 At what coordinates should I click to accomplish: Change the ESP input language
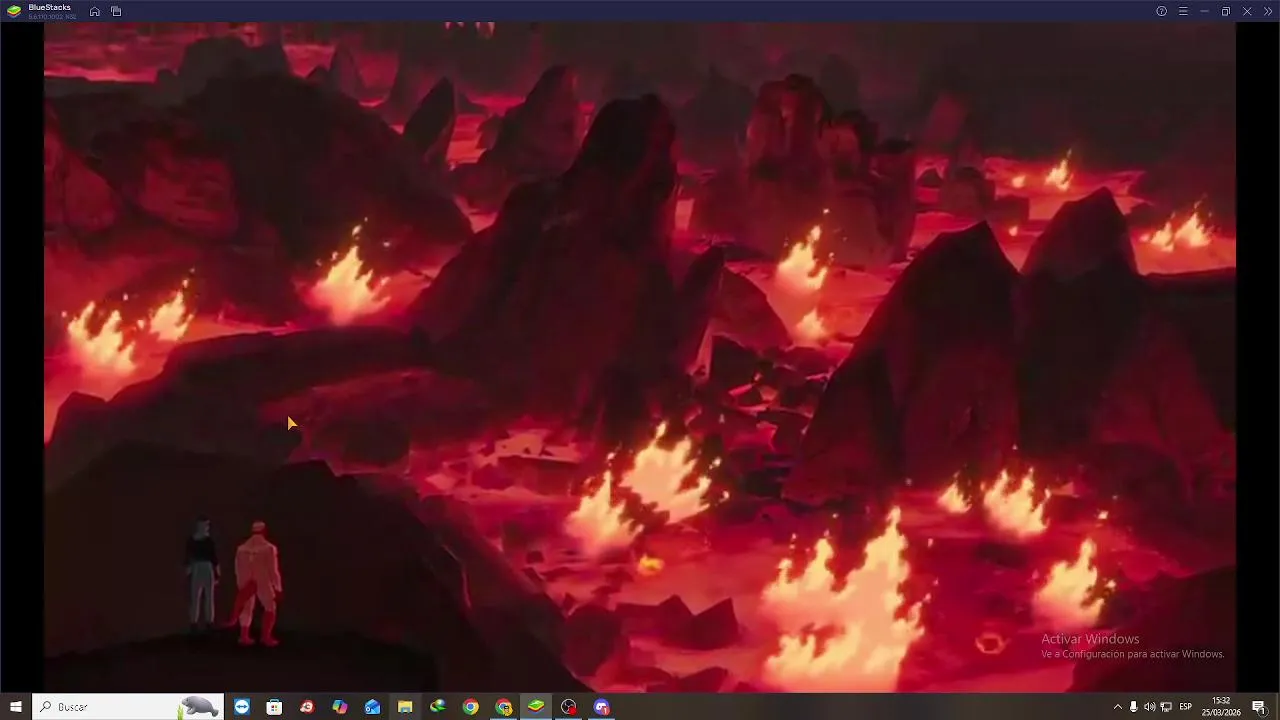pyautogui.click(x=1186, y=707)
